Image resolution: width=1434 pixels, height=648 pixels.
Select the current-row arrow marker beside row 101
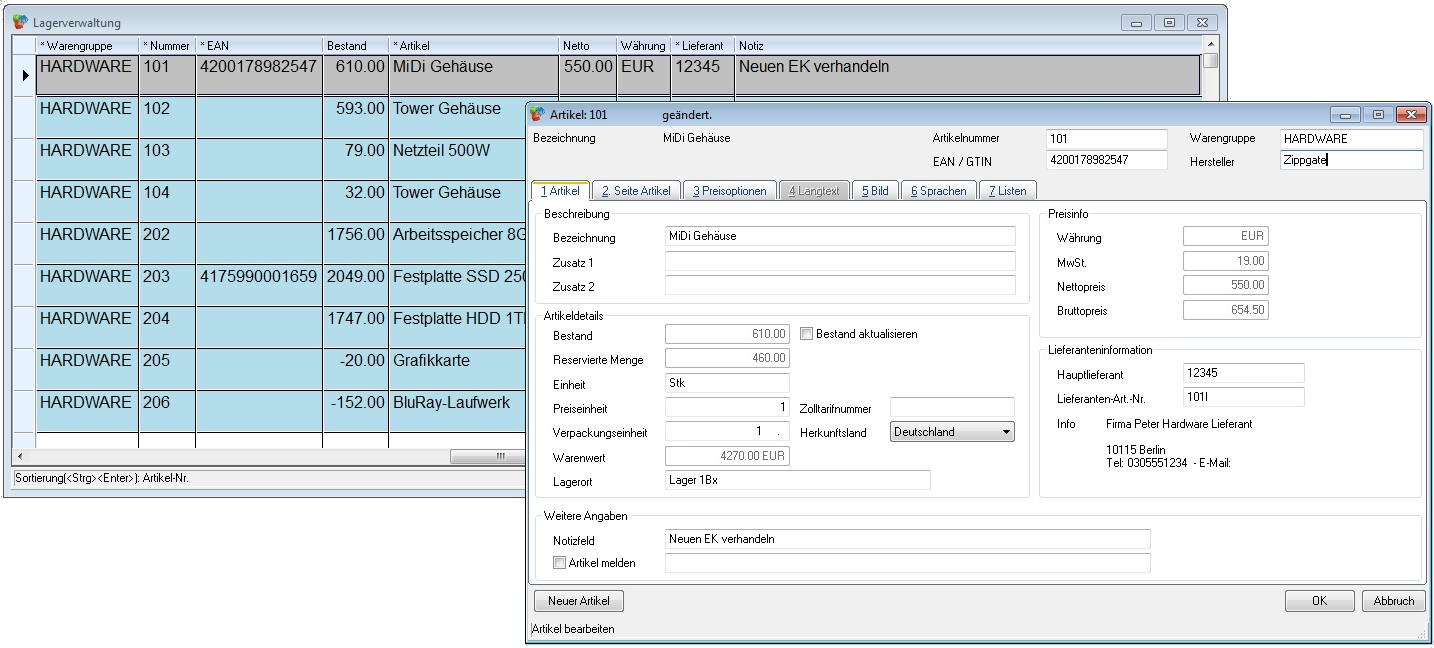coord(25,75)
